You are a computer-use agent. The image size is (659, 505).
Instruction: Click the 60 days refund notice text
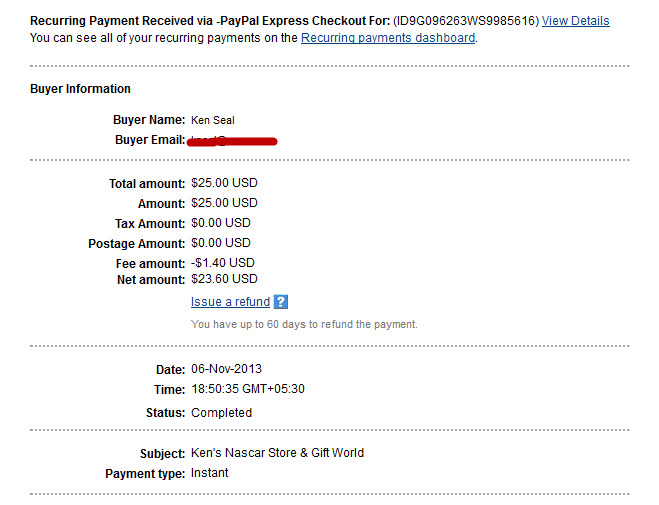(x=304, y=324)
